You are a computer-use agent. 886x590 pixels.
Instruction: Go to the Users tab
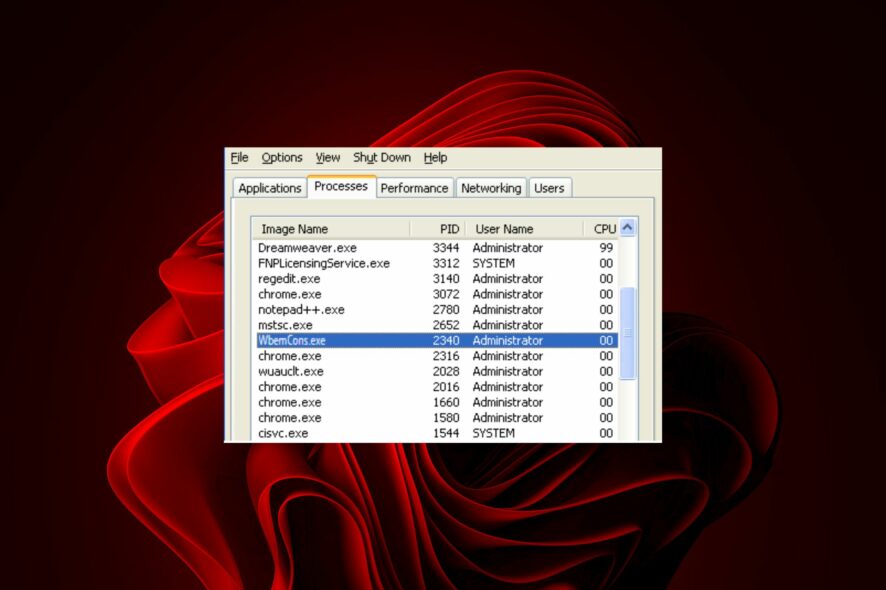pos(549,188)
